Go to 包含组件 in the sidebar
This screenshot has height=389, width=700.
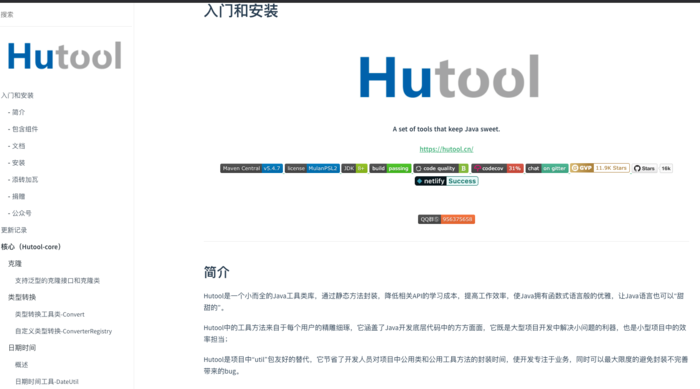coord(25,129)
